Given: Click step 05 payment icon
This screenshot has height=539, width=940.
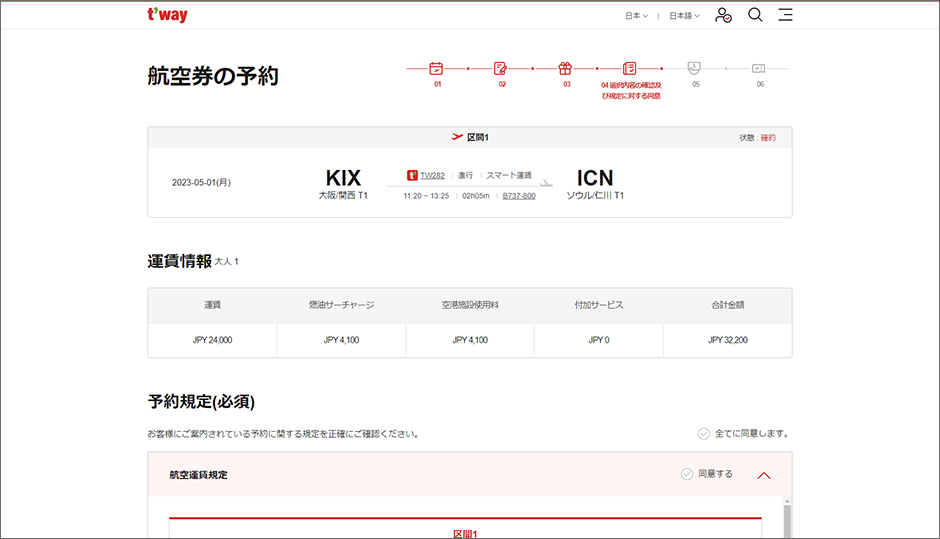Looking at the screenshot, I should [694, 69].
